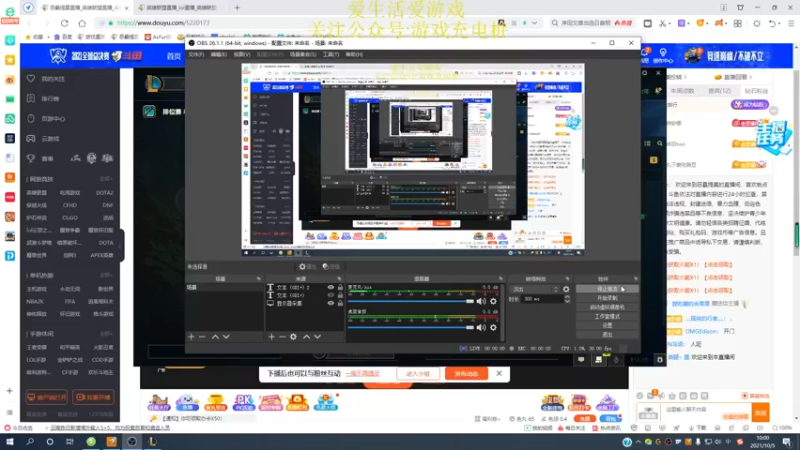
Task: Add a new scene with the plus icon in the OBS scenes panel
Action: coord(191,337)
